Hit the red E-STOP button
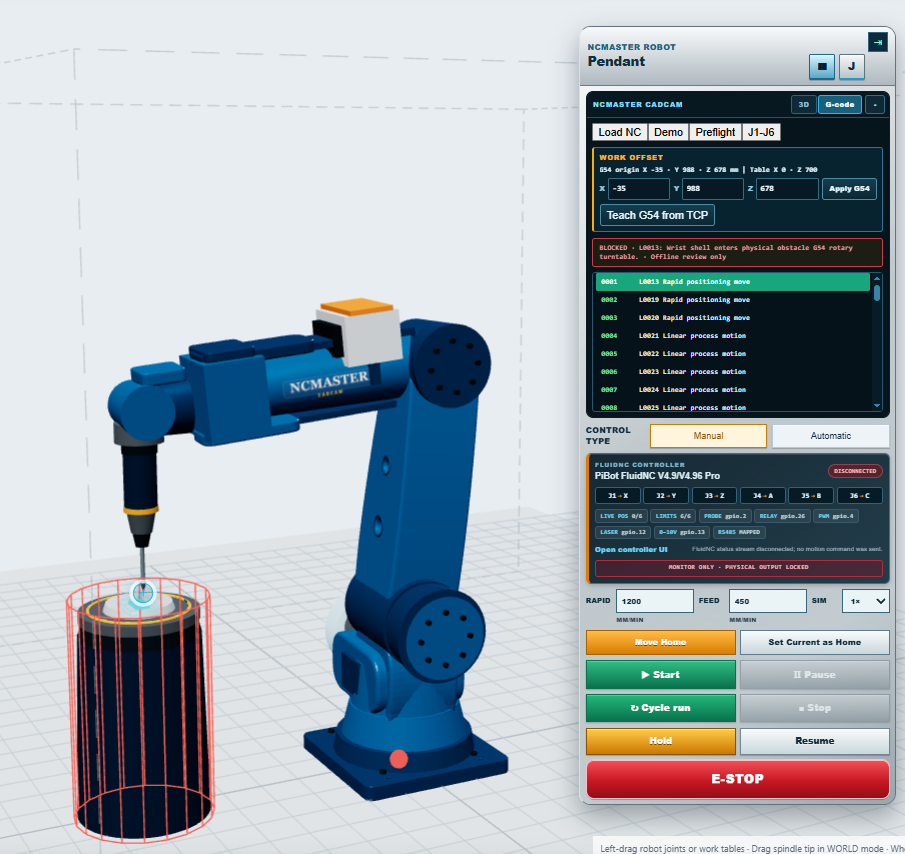The height and width of the screenshot is (854, 905). click(738, 779)
